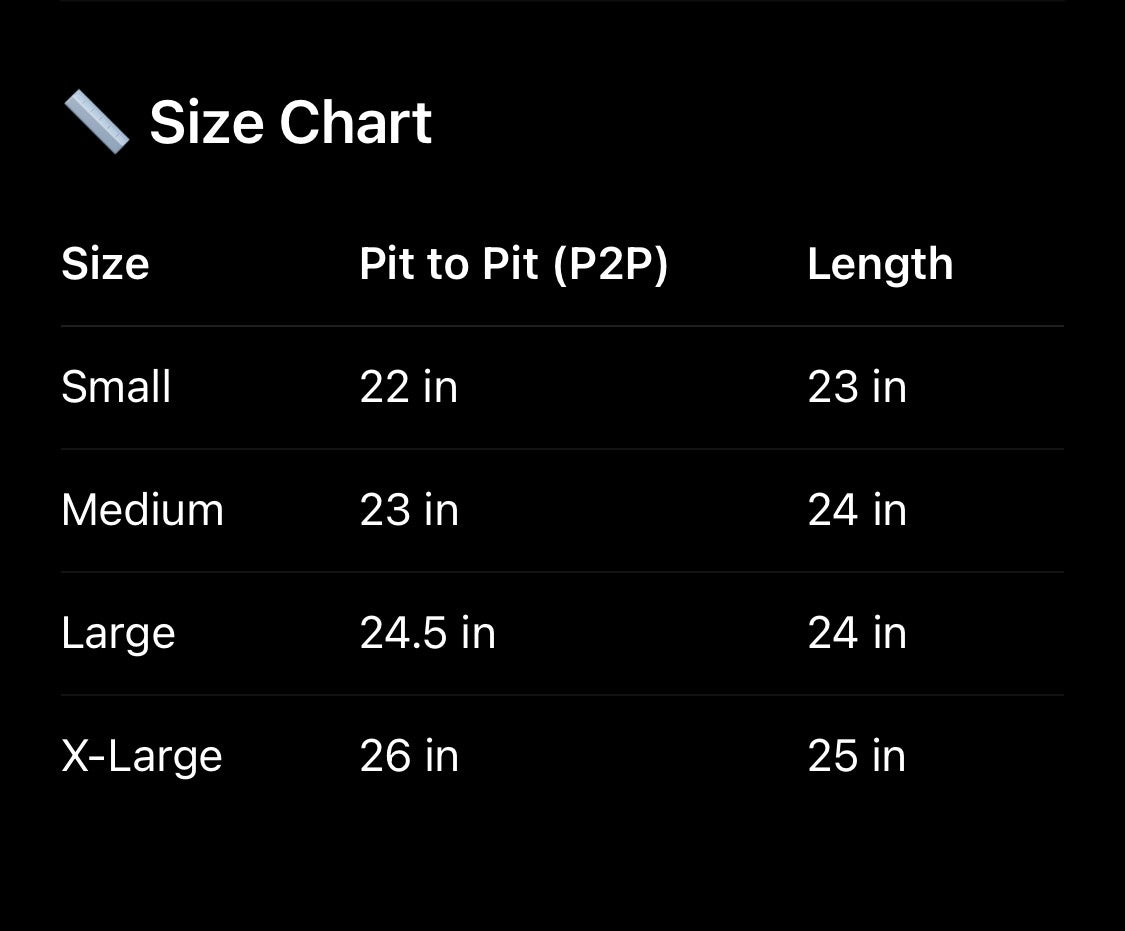
Task: Select the Small size row label
Action: coord(116,387)
